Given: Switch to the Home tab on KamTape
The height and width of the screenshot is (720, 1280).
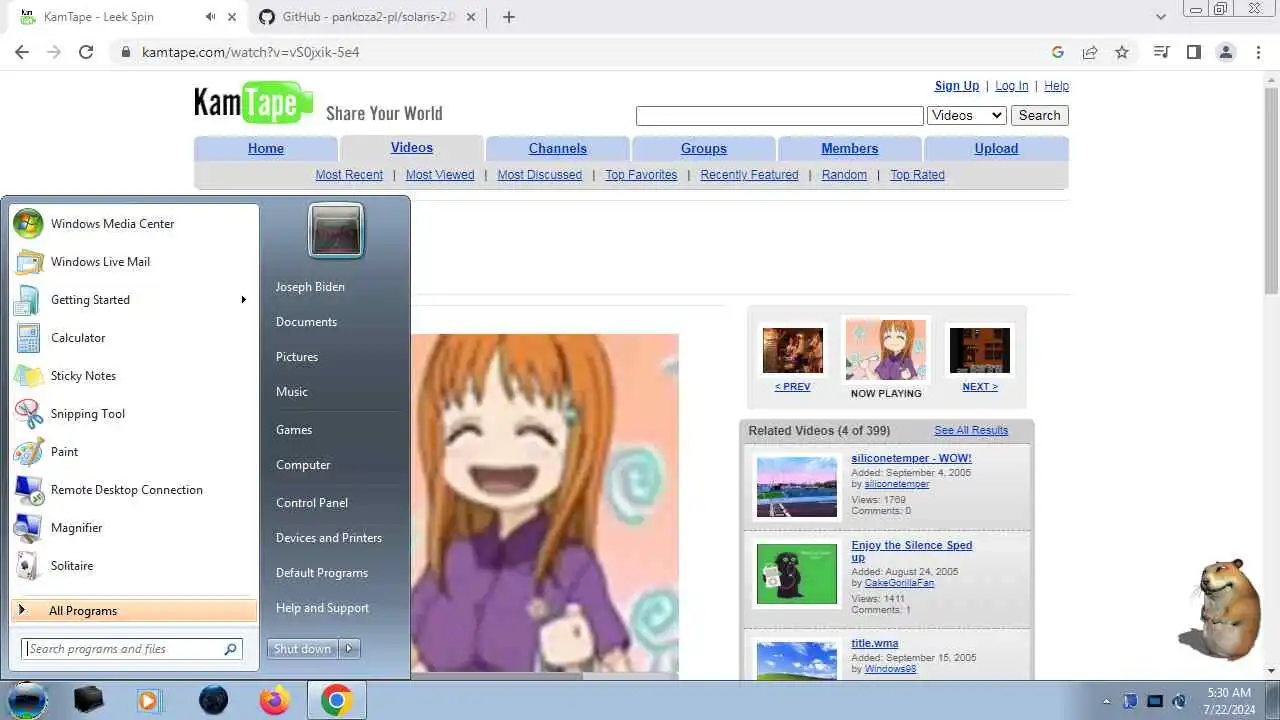Looking at the screenshot, I should [x=266, y=148].
